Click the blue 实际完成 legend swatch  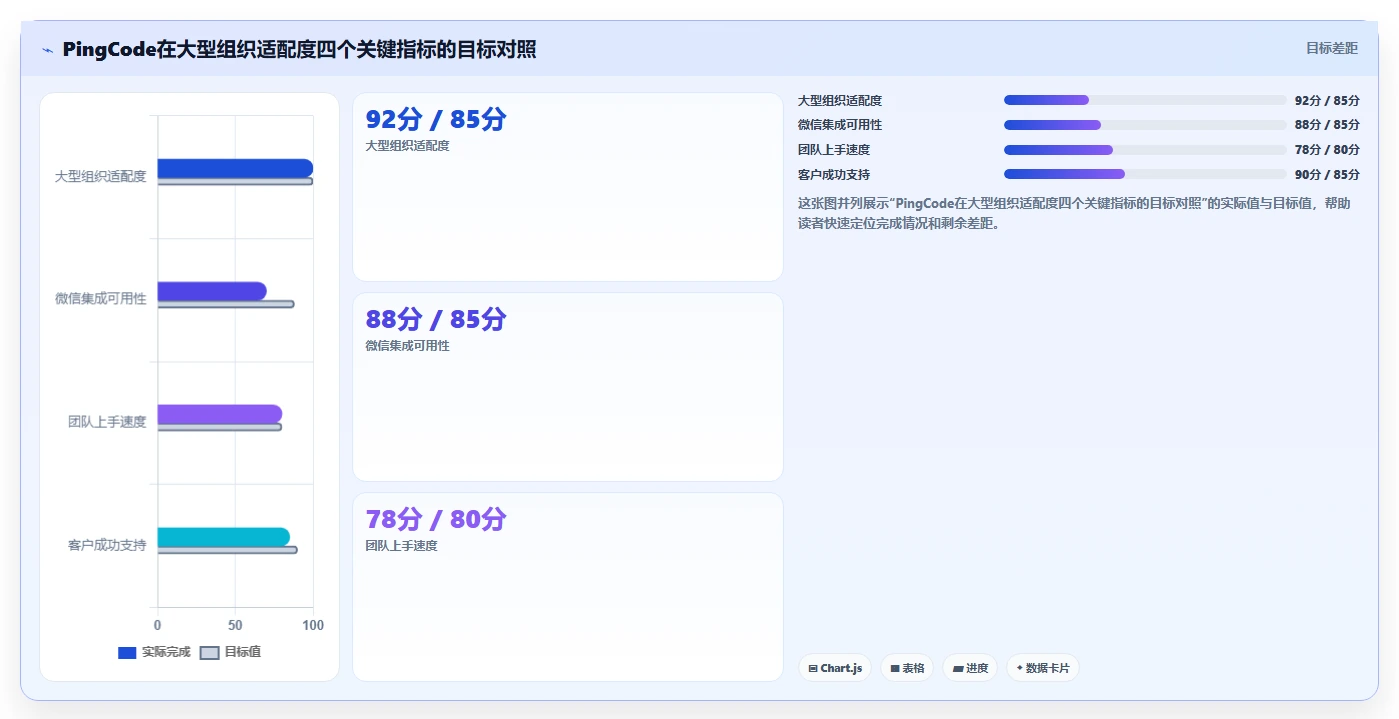[x=127, y=653]
